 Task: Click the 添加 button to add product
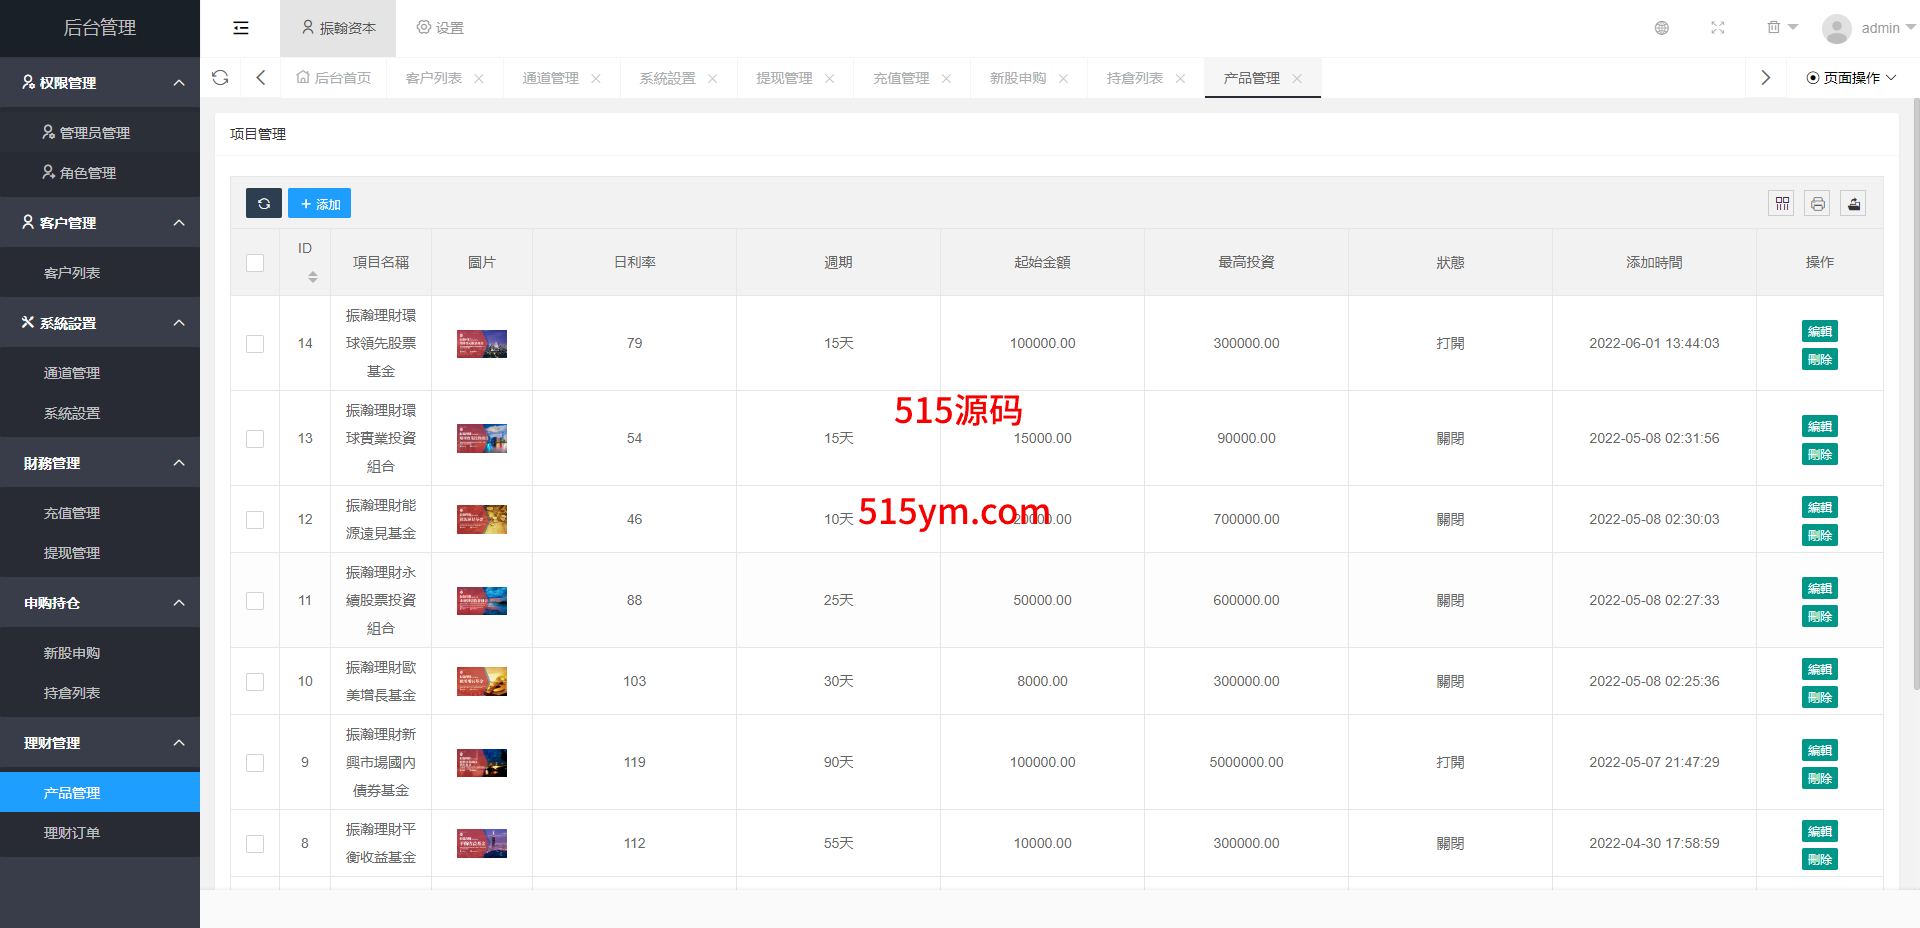click(x=320, y=204)
